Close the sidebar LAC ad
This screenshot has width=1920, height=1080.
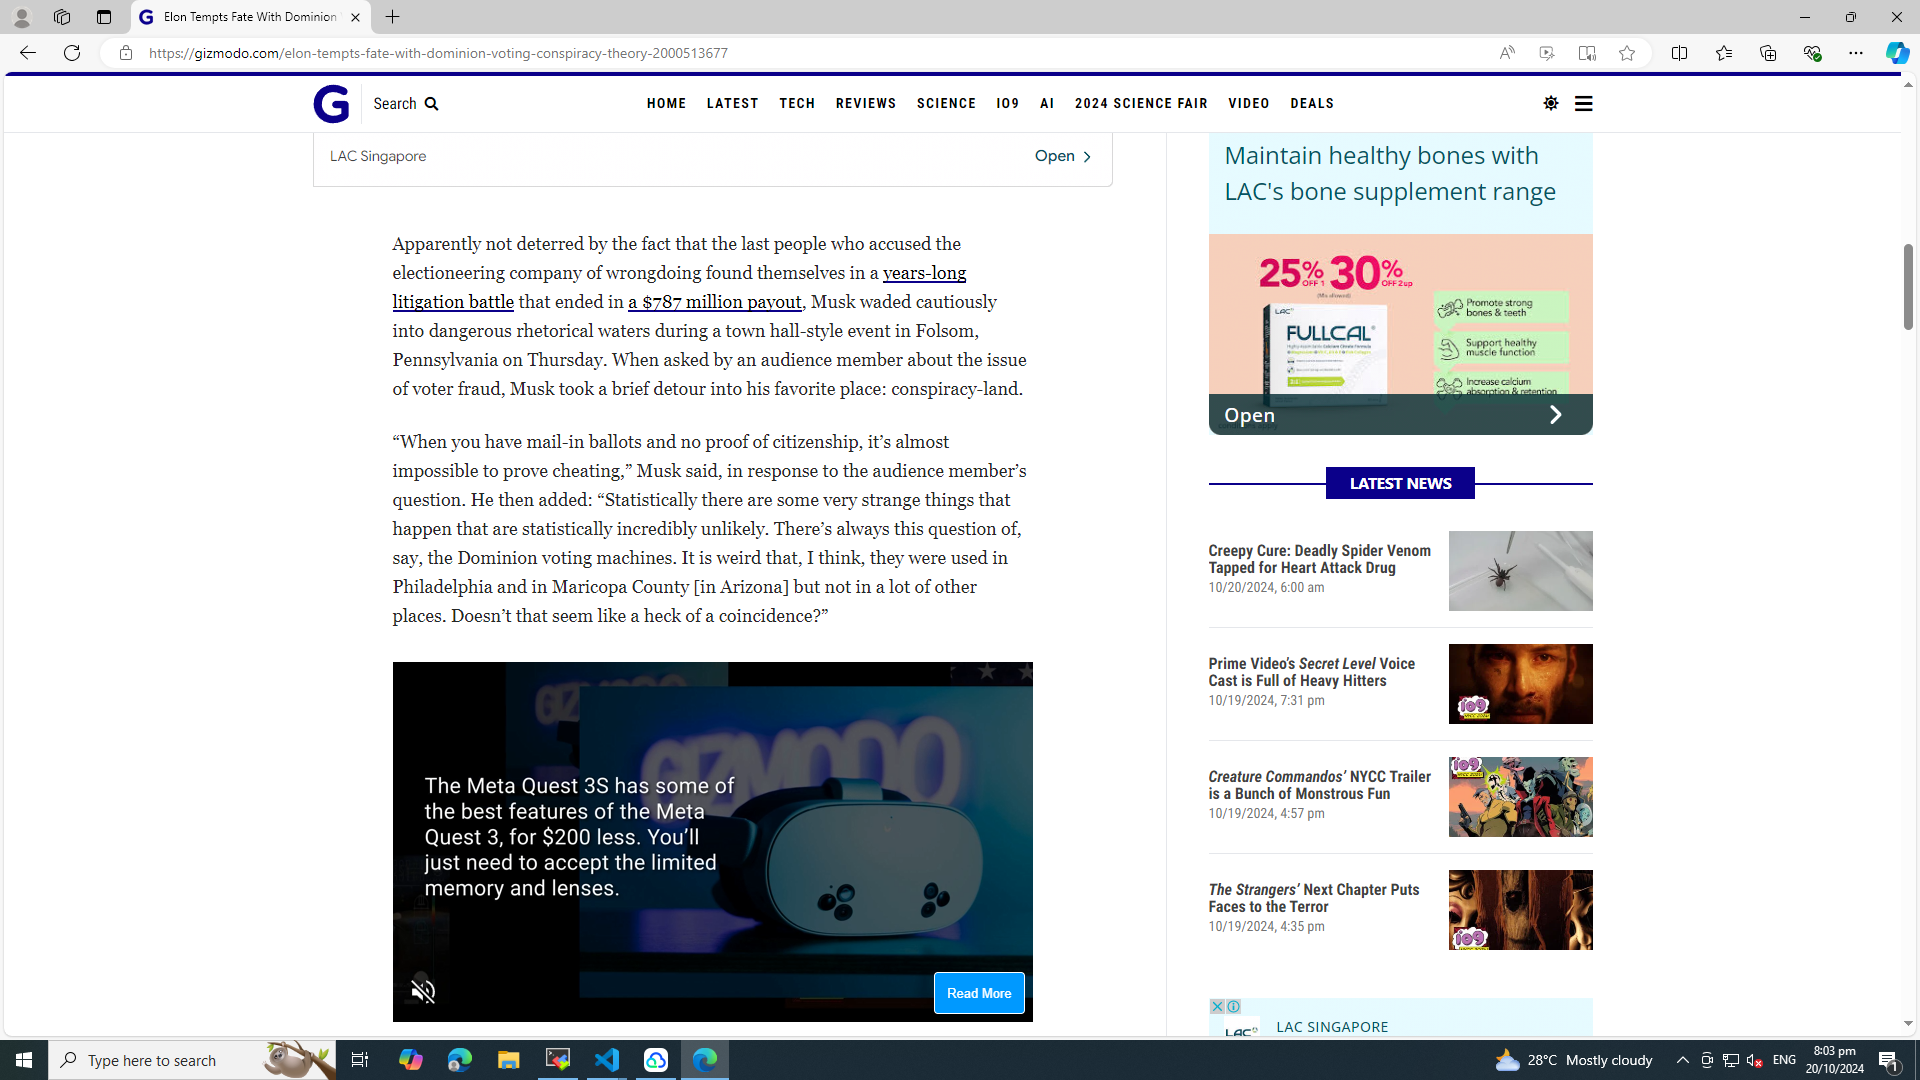(1216, 1006)
